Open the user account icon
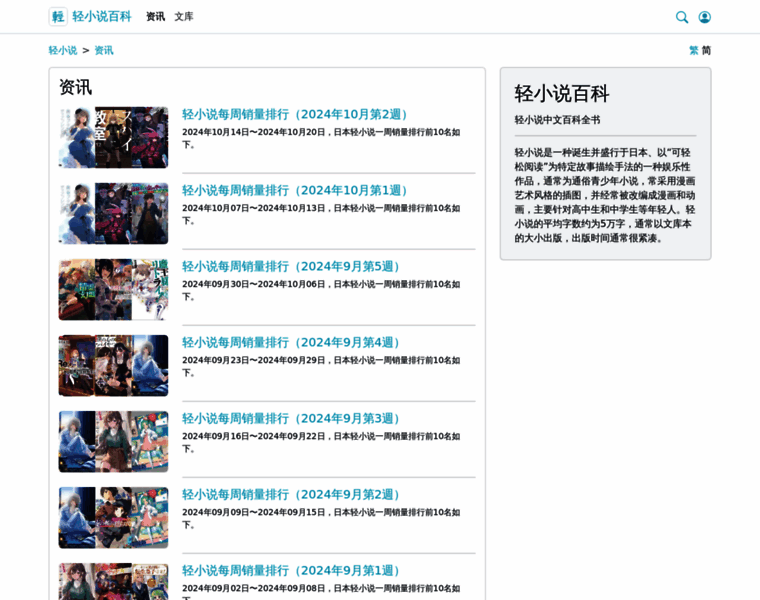Image resolution: width=760 pixels, height=600 pixels. point(705,17)
